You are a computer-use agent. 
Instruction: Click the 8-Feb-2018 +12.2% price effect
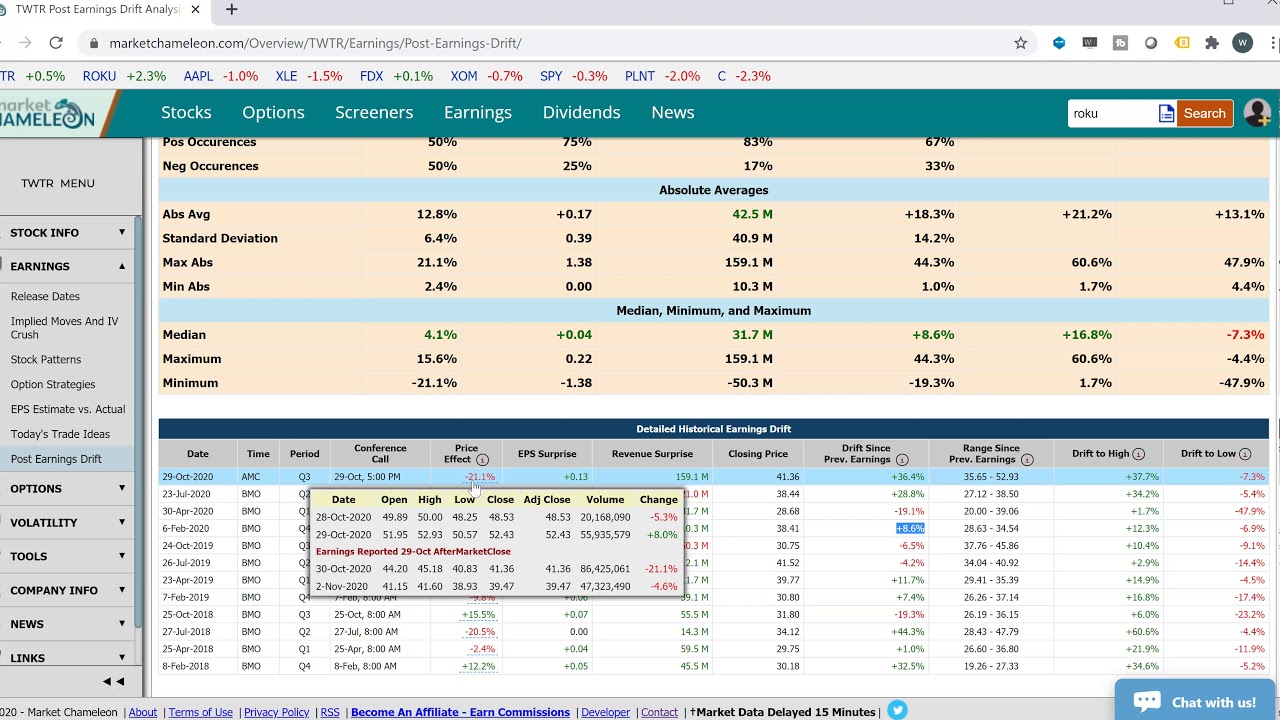coord(479,666)
